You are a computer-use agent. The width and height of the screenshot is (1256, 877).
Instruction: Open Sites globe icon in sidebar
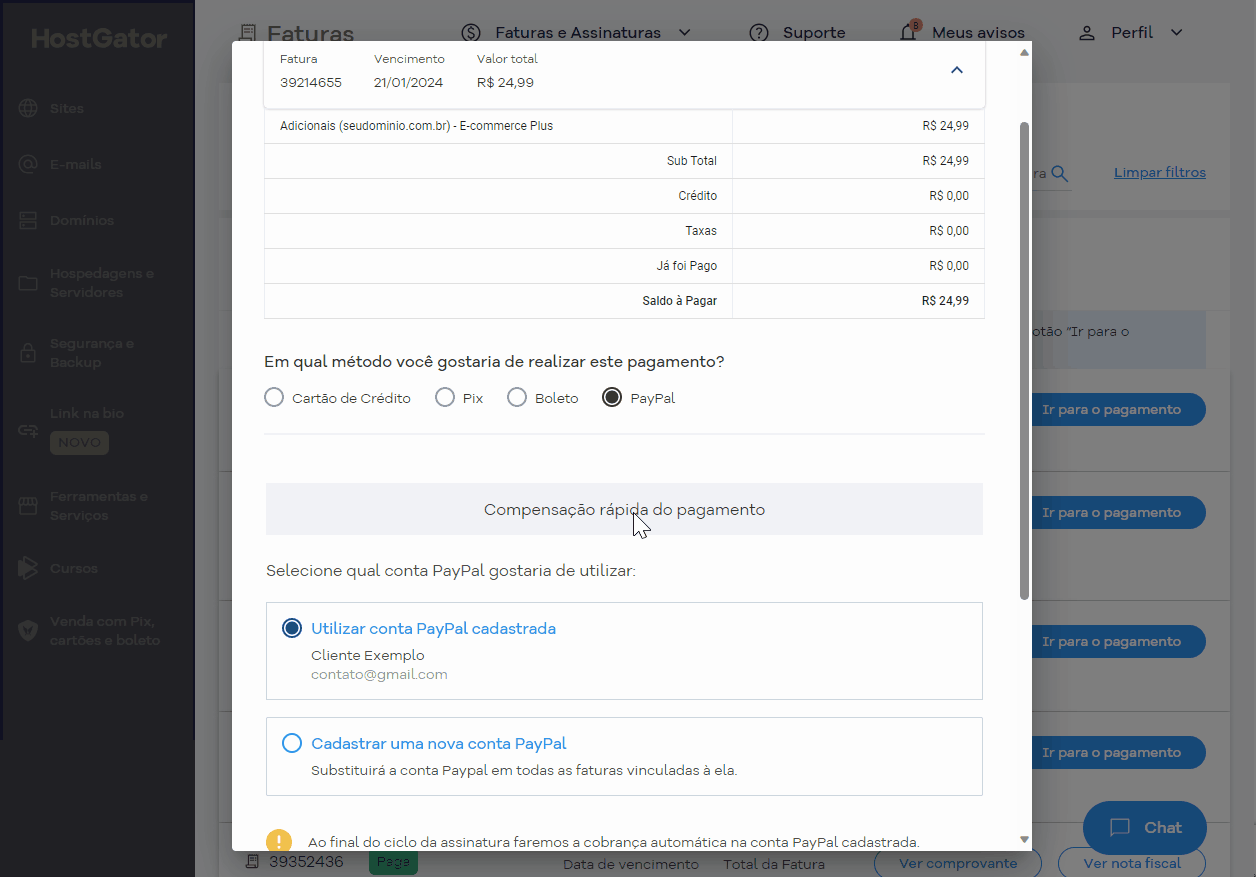pyautogui.click(x=28, y=108)
